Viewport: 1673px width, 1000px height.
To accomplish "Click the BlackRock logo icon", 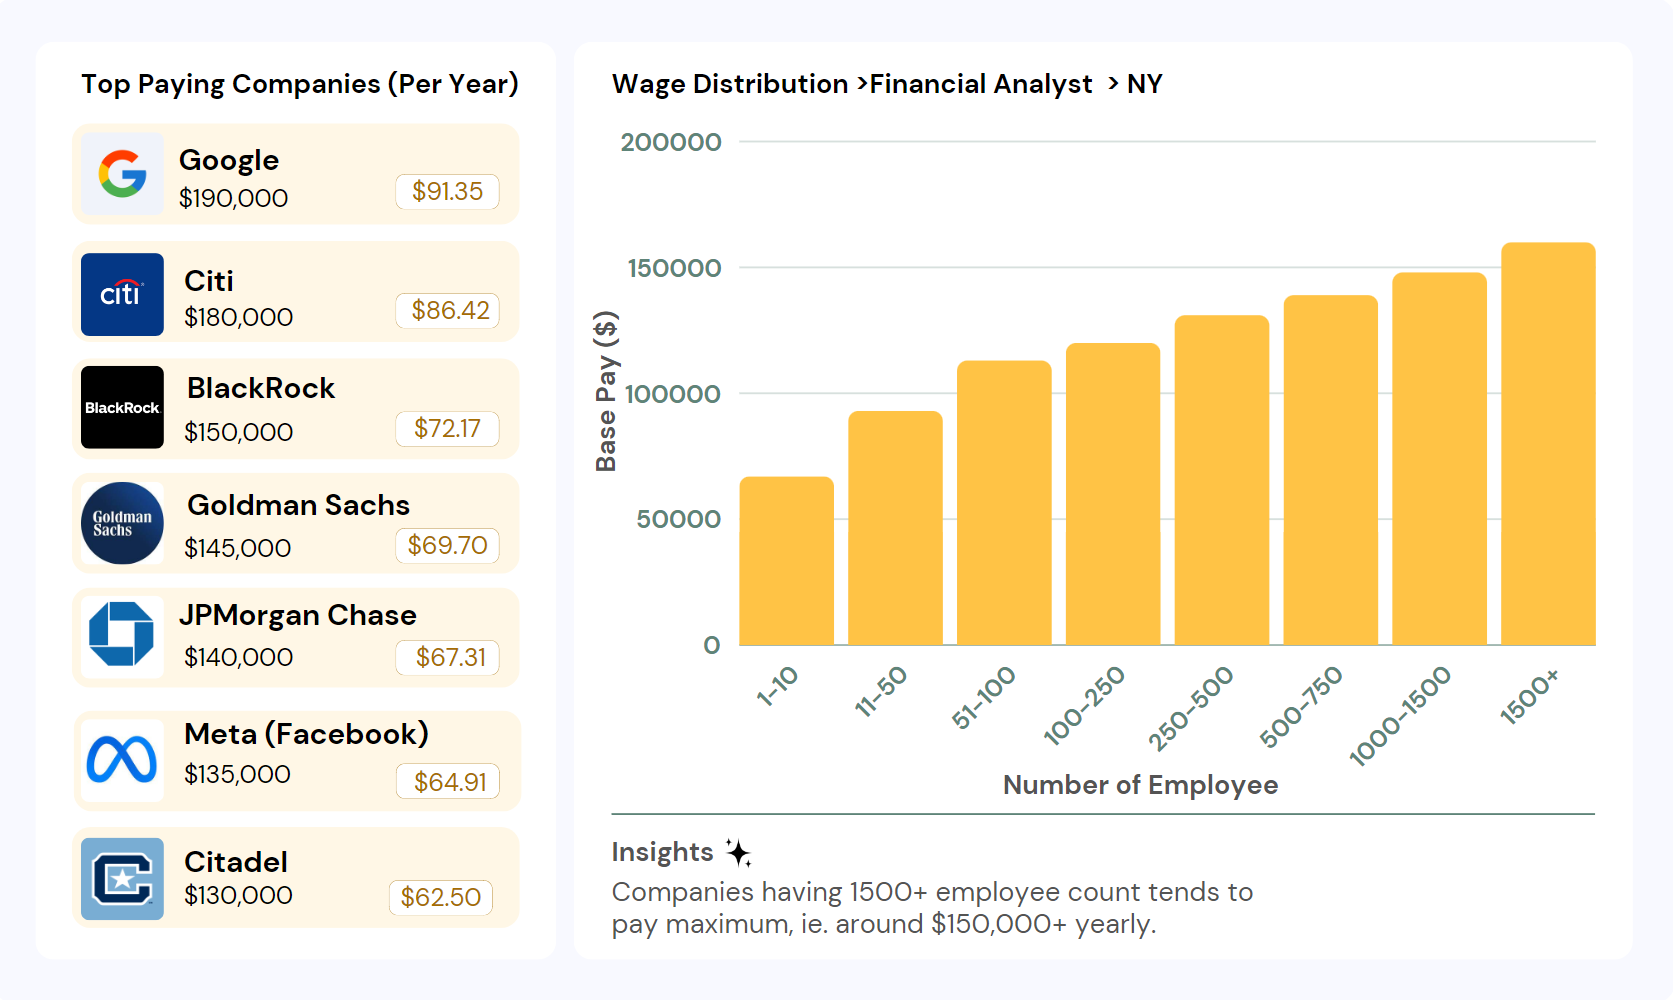I will (121, 408).
